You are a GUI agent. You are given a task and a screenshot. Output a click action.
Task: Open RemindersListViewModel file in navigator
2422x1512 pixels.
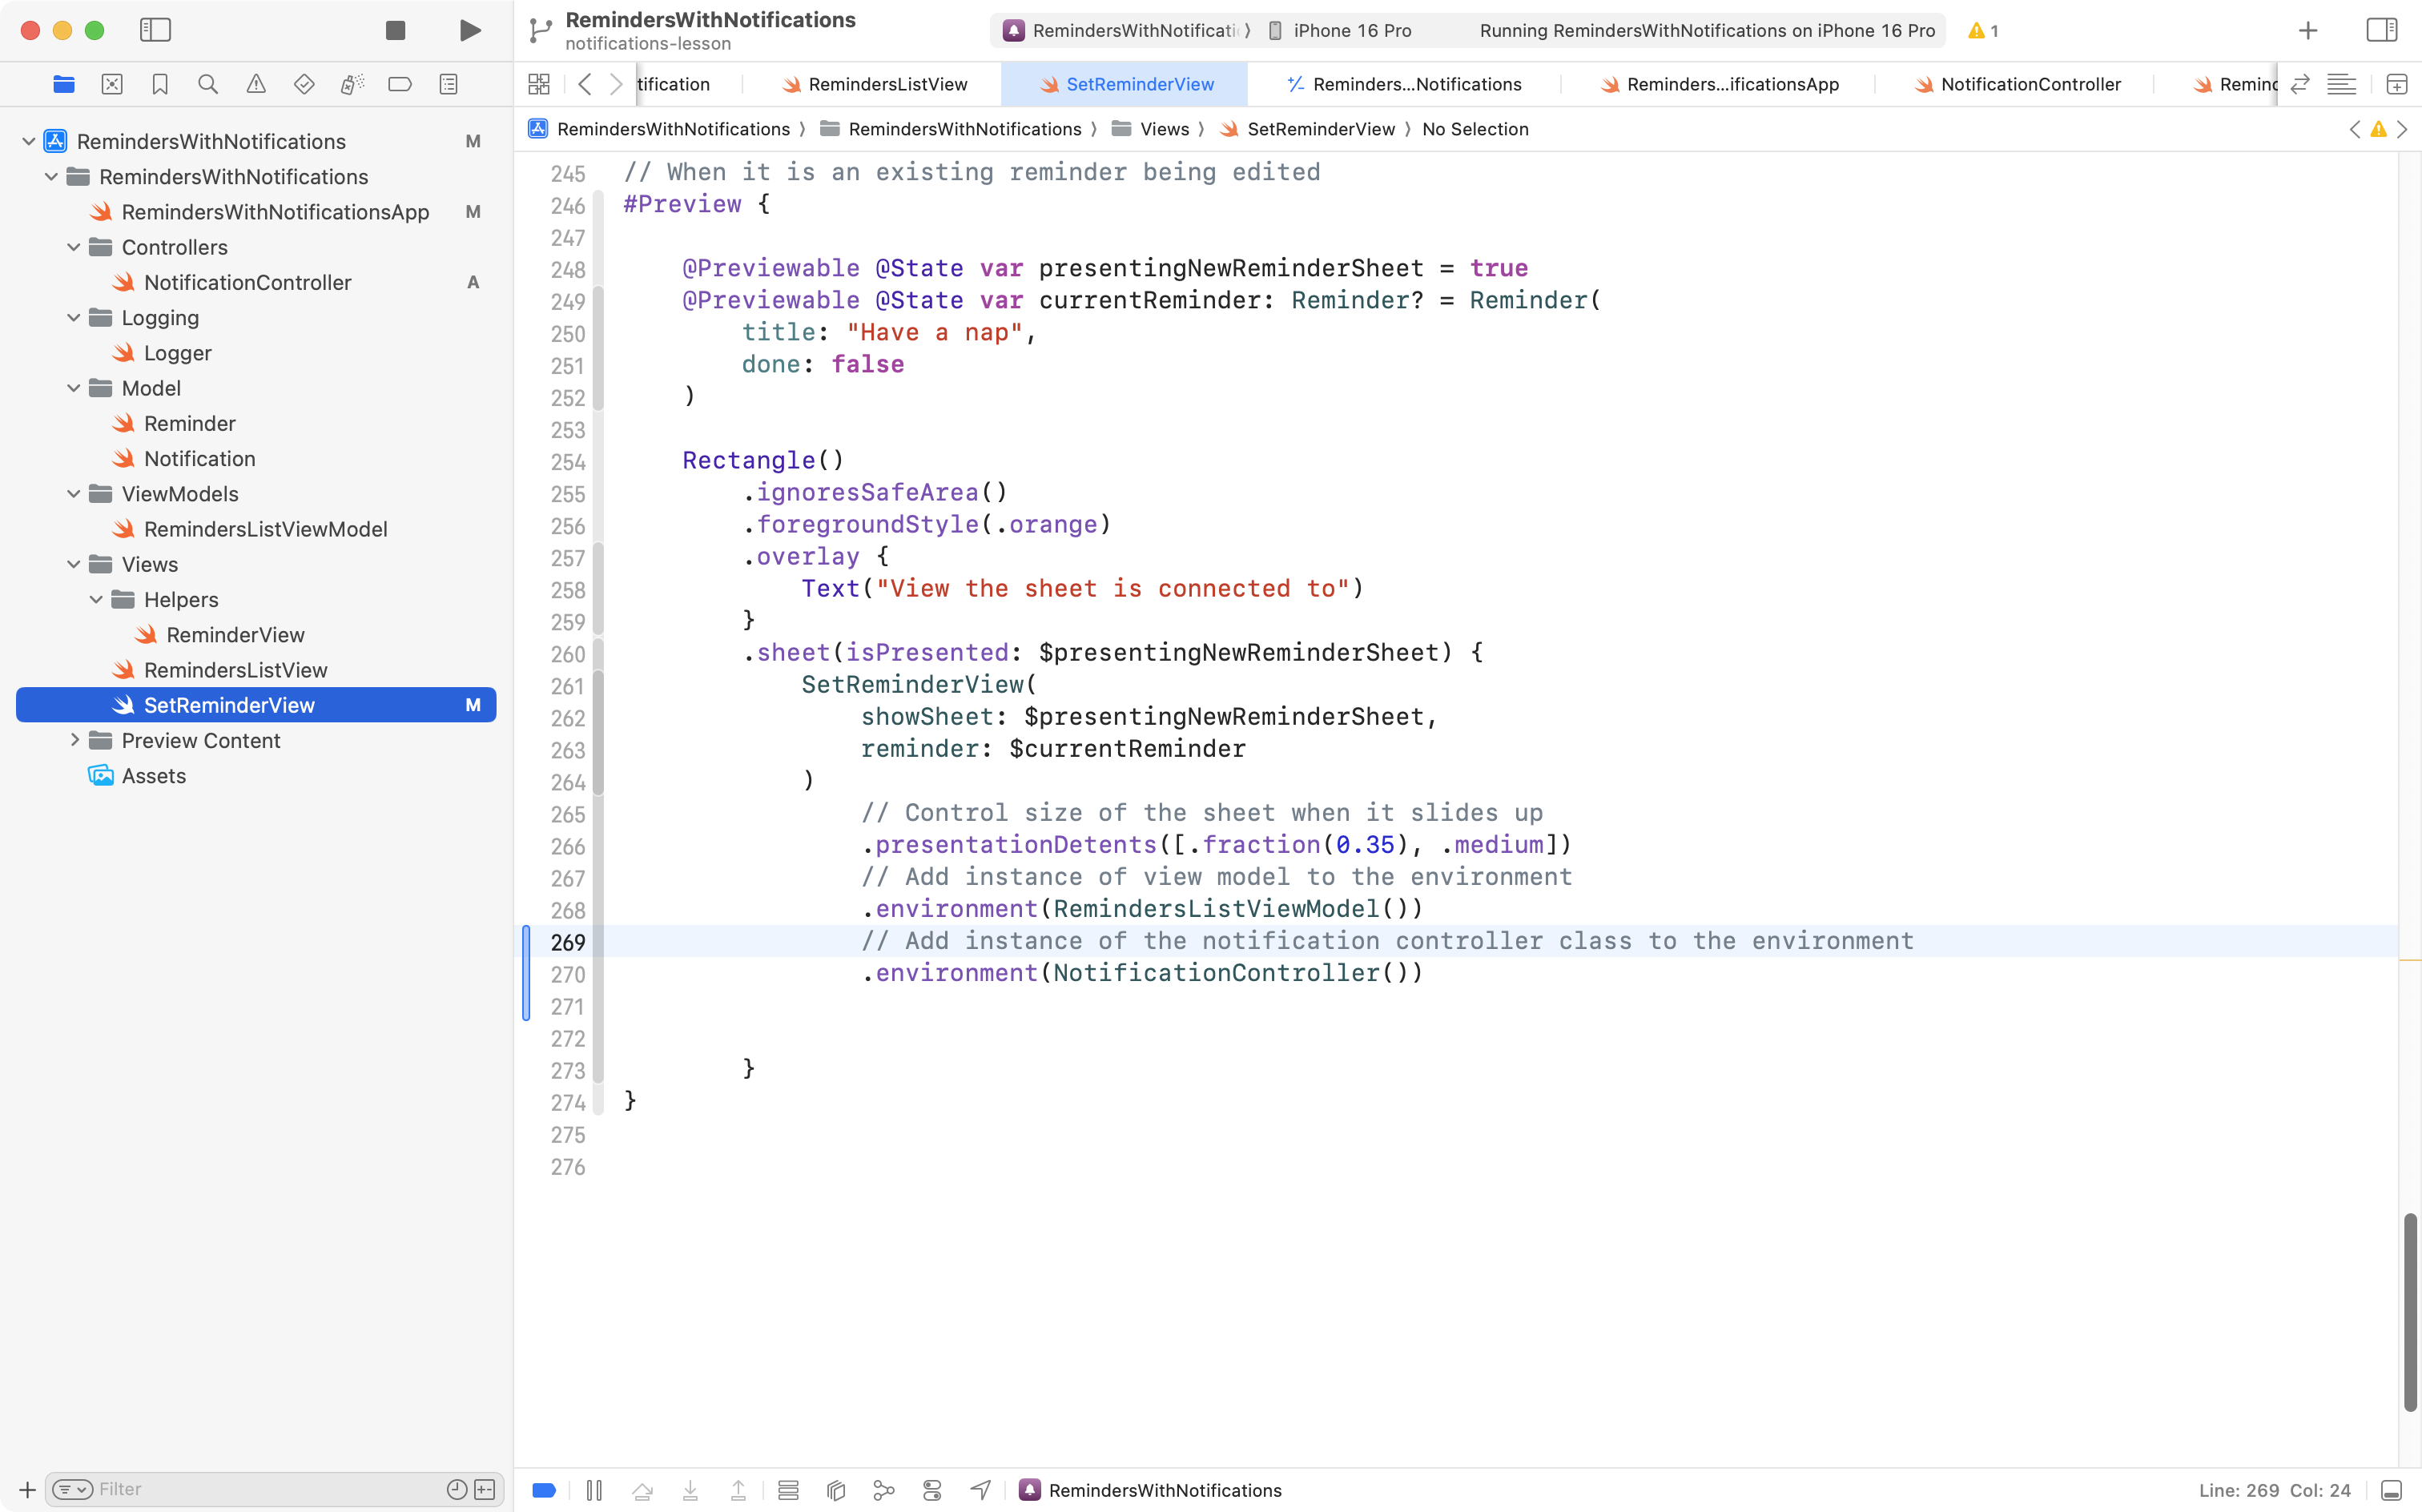pos(265,529)
